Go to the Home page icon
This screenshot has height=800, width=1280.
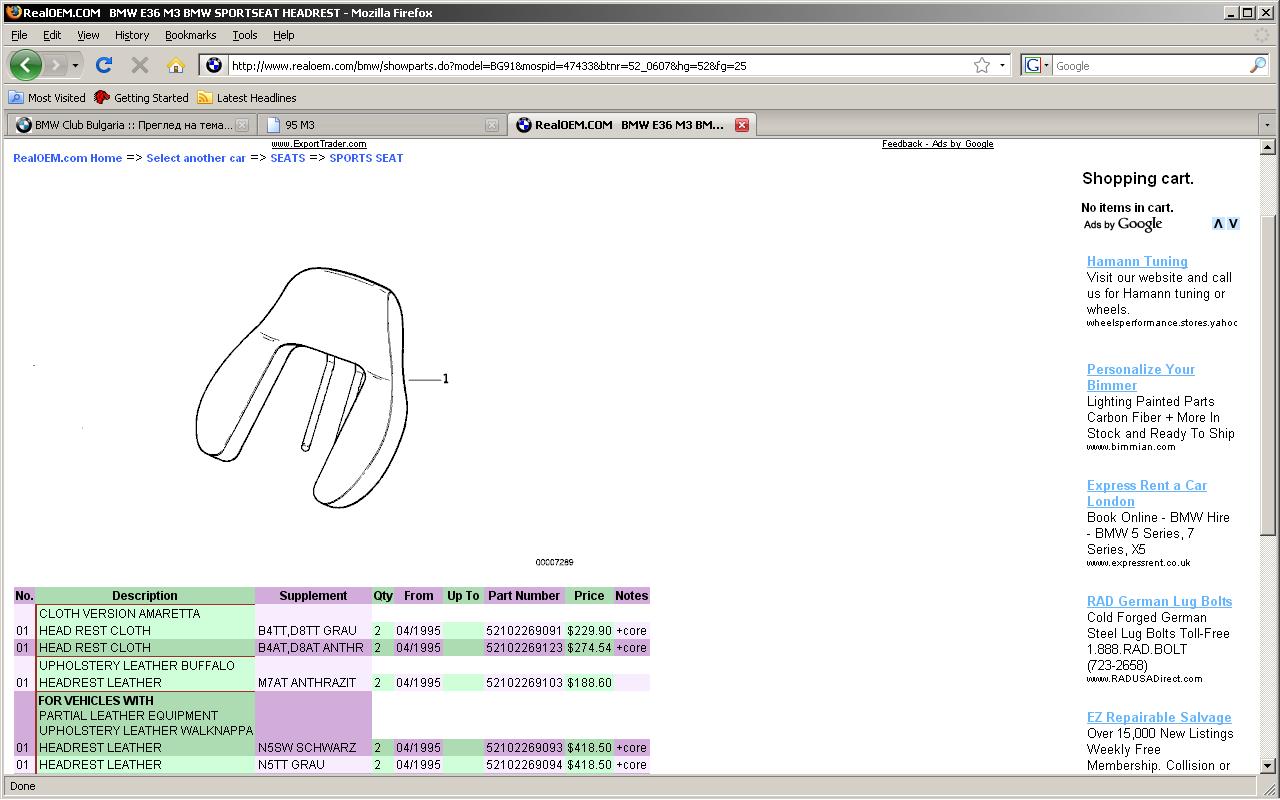(176, 65)
